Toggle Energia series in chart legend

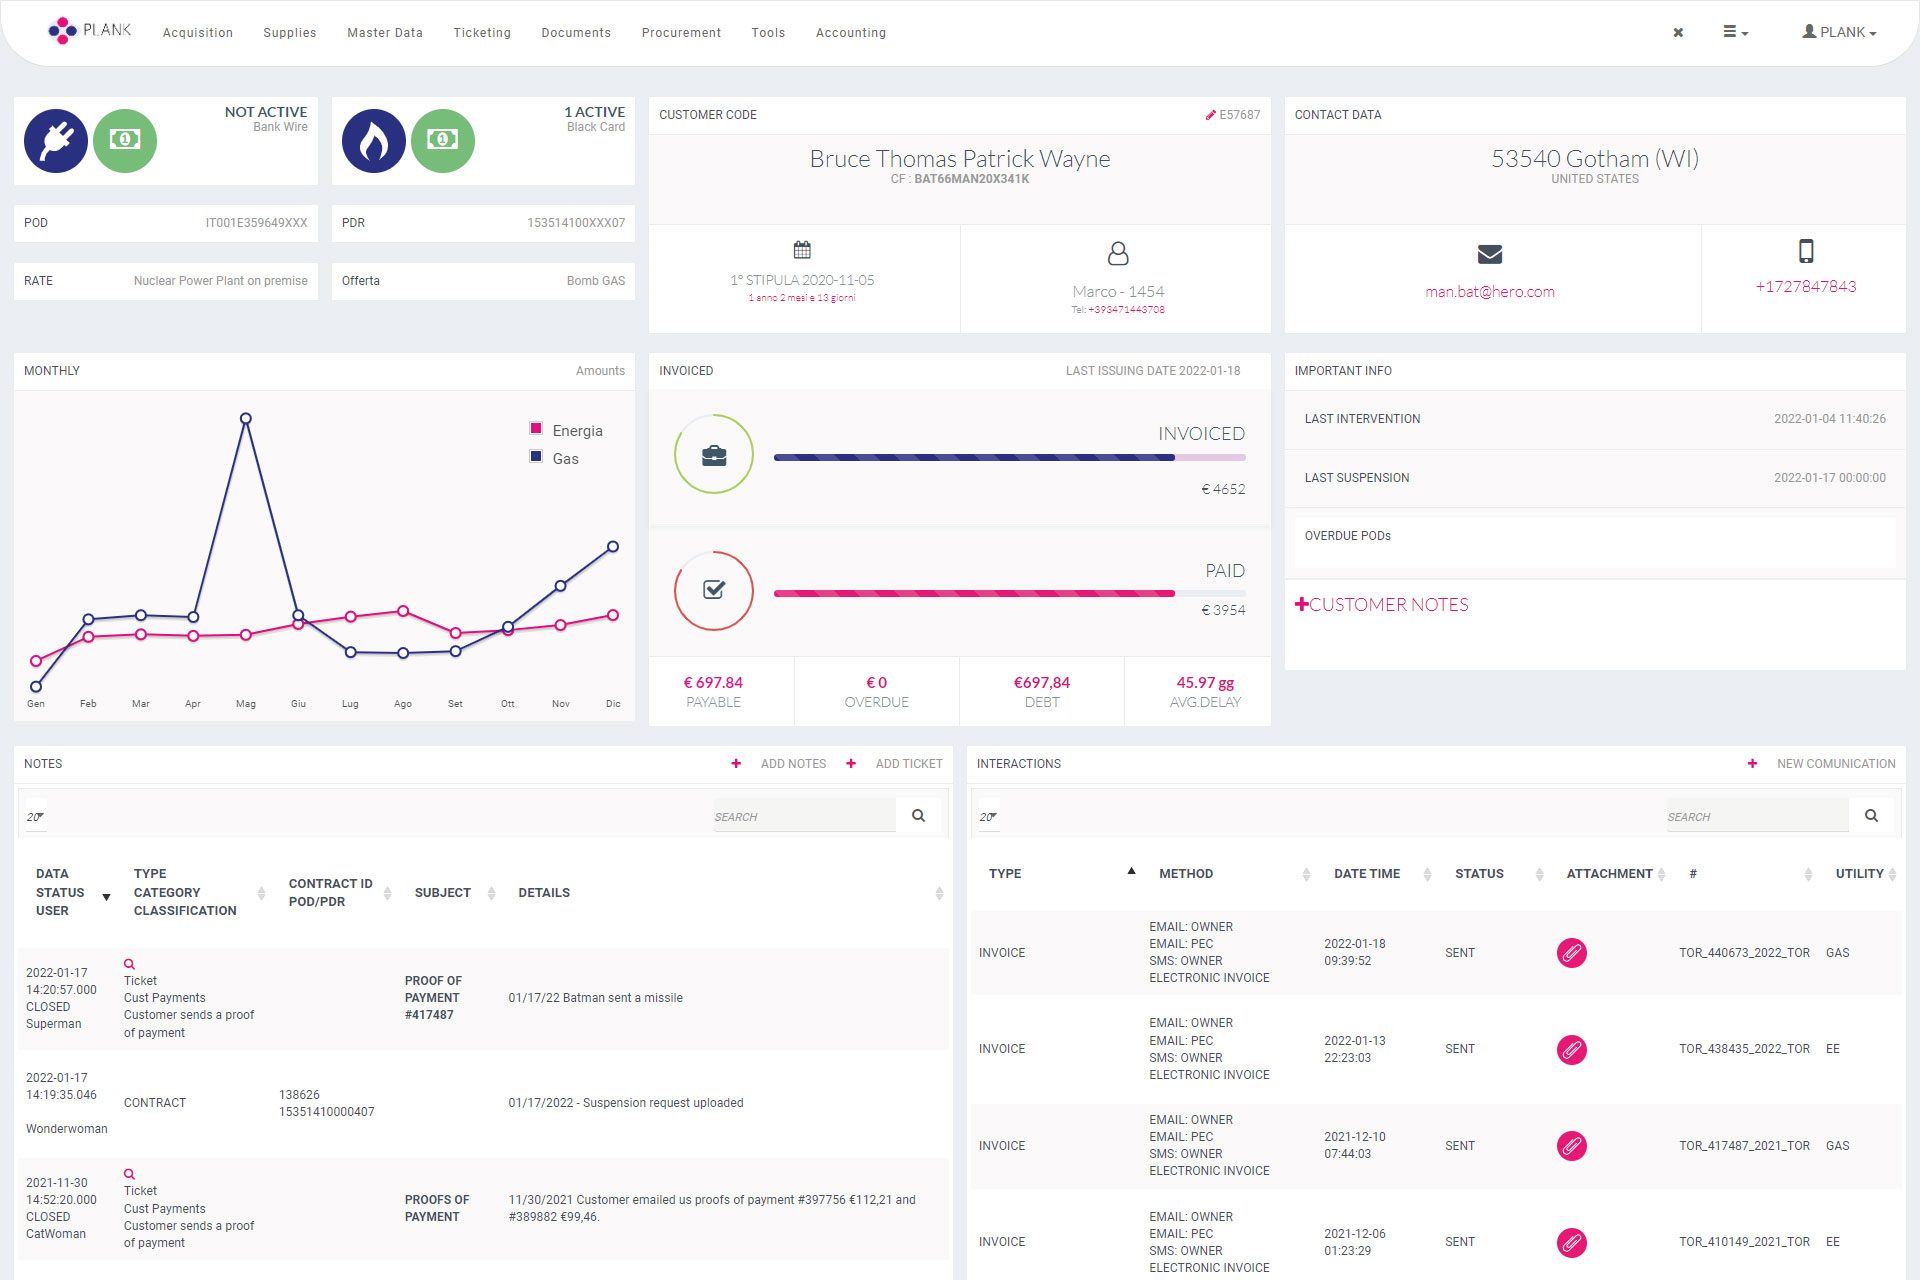[x=566, y=430]
